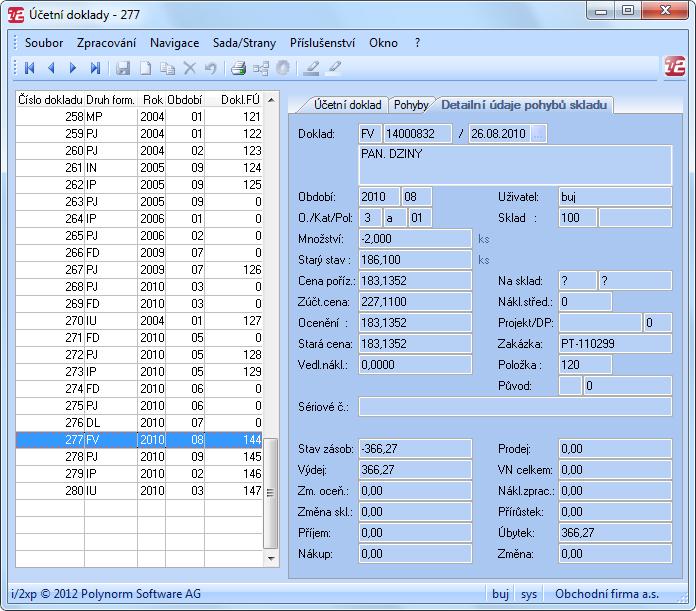
Task: Click the Druh form. column header
Action: coord(111,100)
